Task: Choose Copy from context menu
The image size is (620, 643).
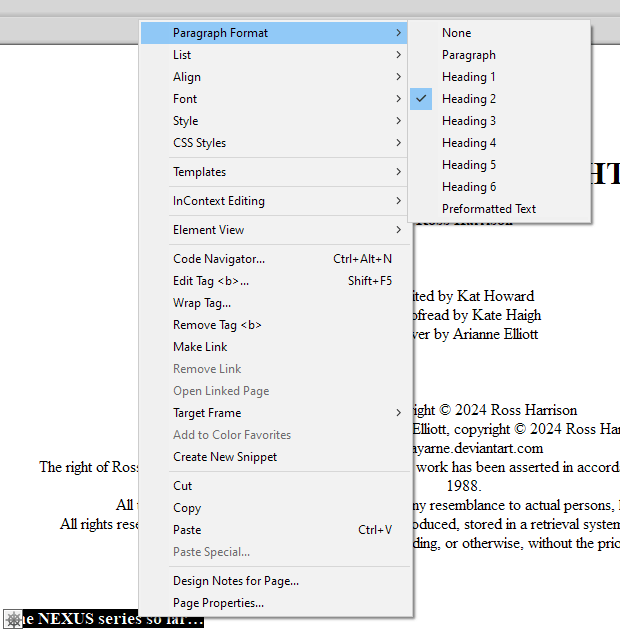Action: (x=187, y=508)
